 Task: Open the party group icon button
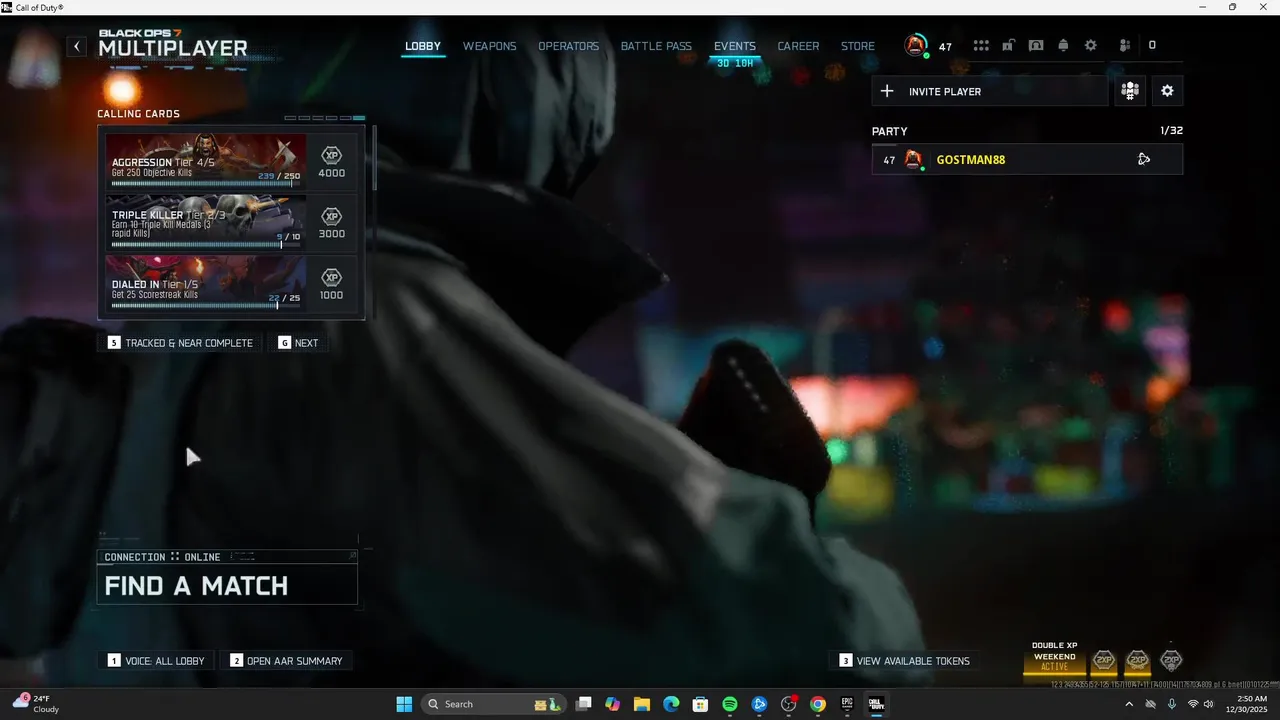coord(1130,91)
